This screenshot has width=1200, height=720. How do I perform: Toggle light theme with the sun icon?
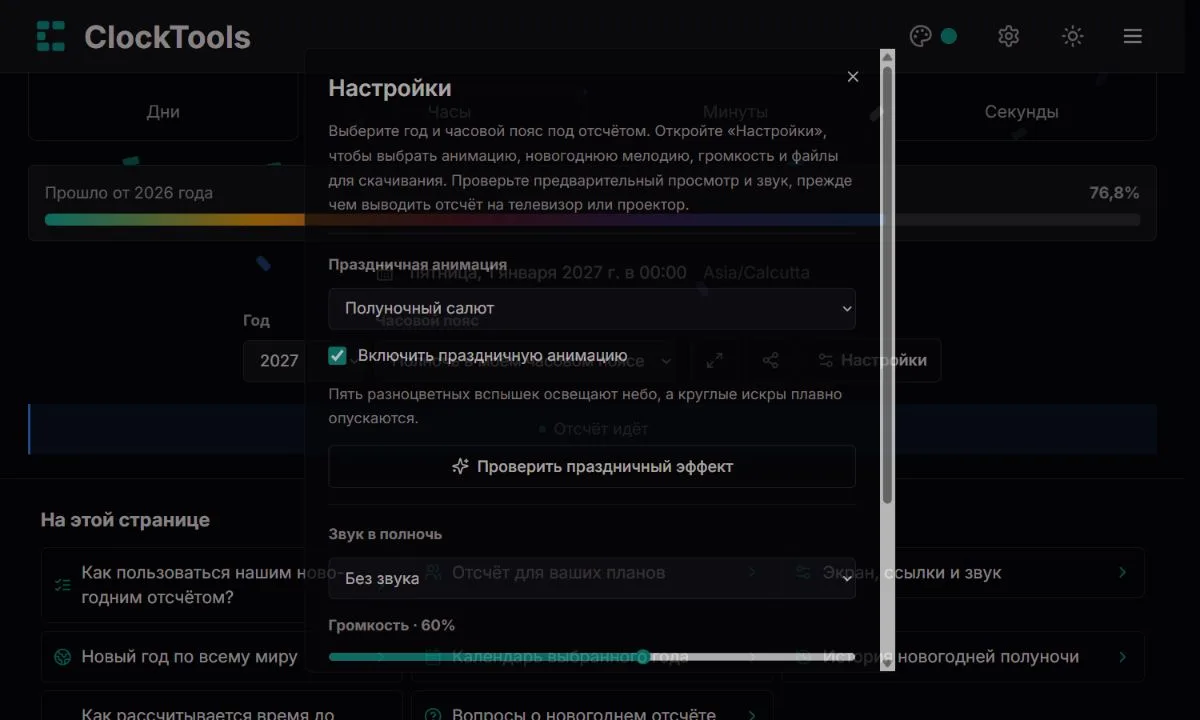point(1072,36)
